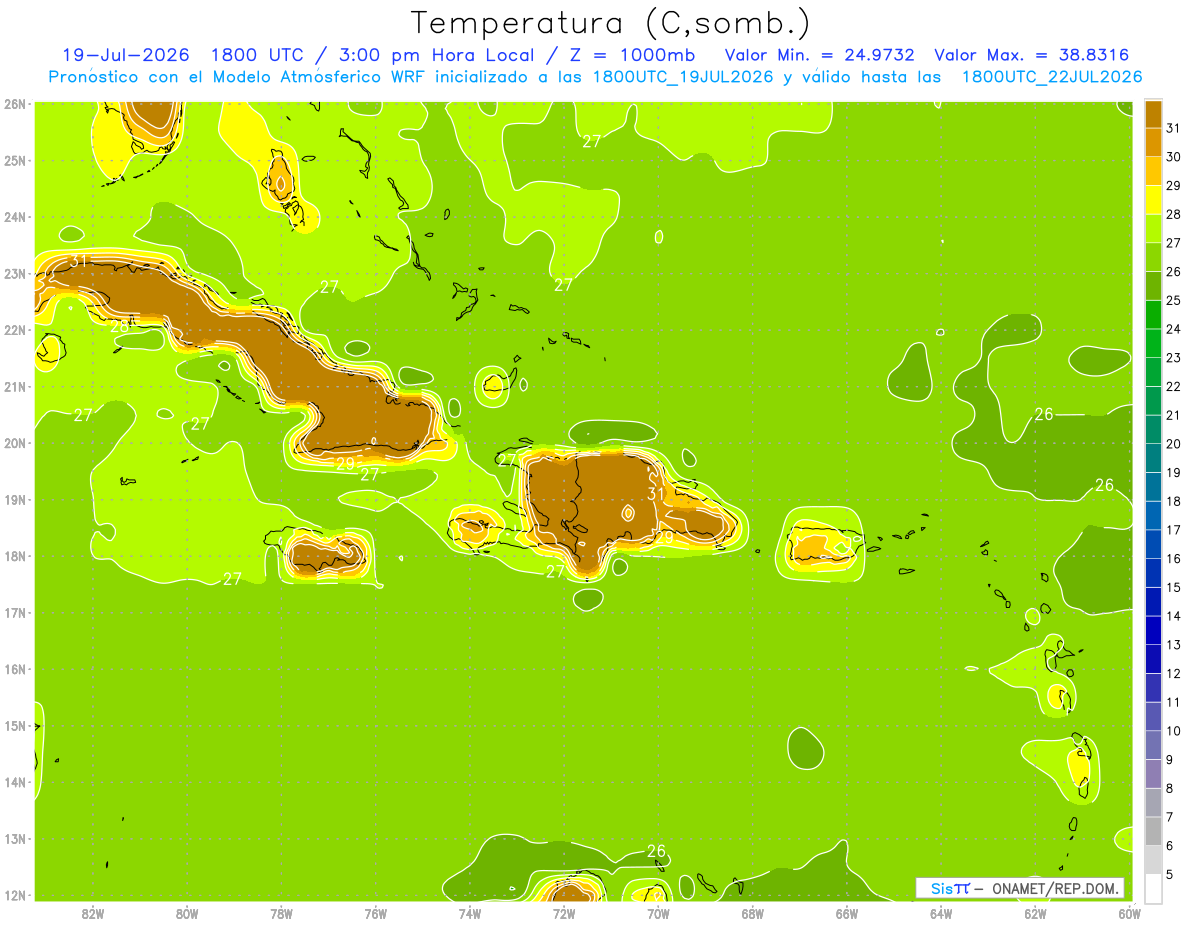The width and height of the screenshot is (1200, 927).
Task: Click the white legend band below 5
Action: click(x=1154, y=888)
